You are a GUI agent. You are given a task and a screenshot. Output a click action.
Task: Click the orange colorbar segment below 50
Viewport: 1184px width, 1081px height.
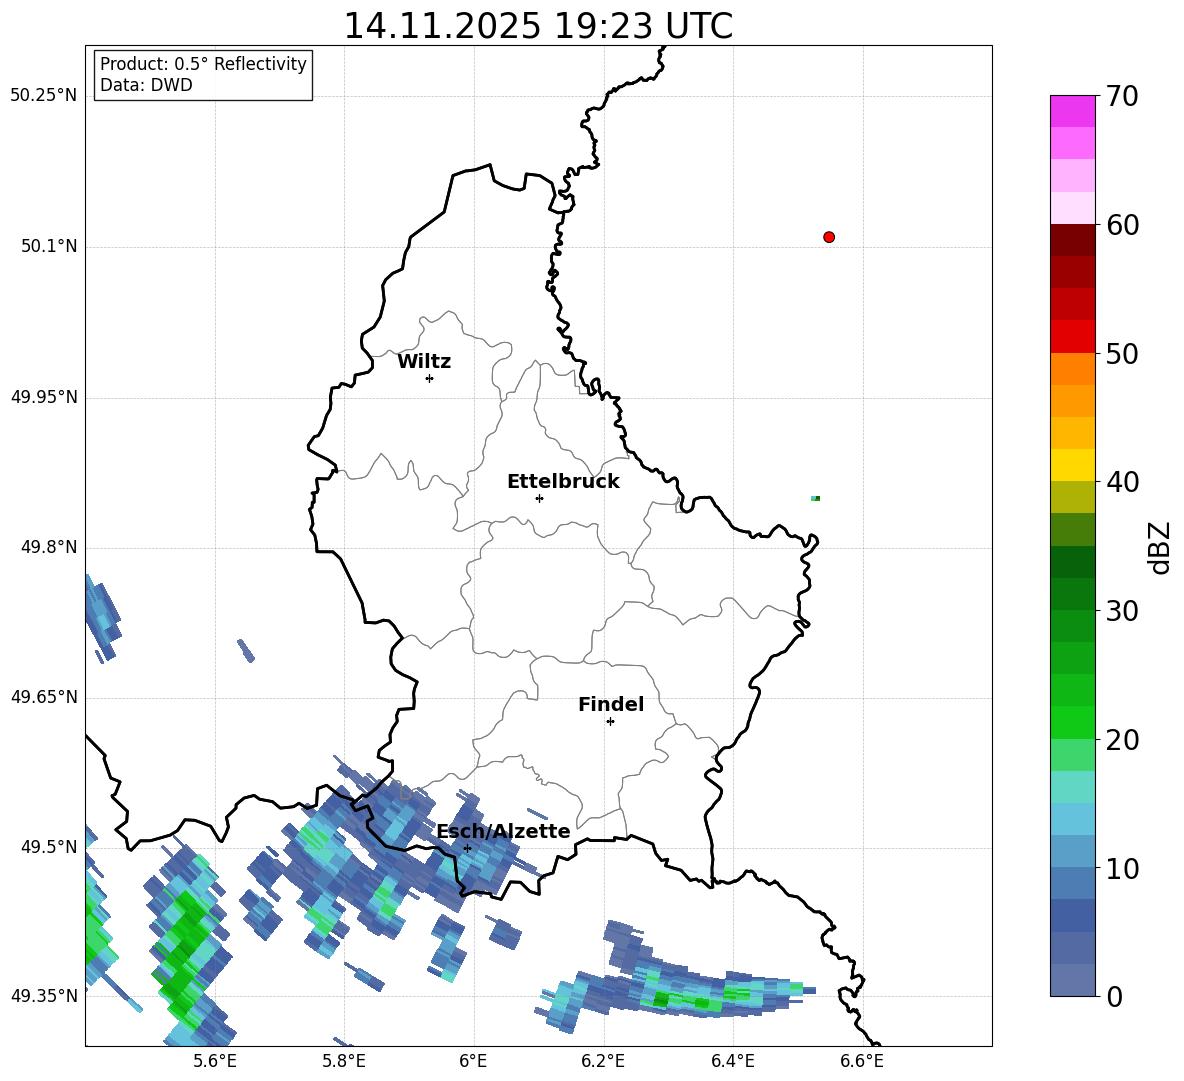(1072, 368)
